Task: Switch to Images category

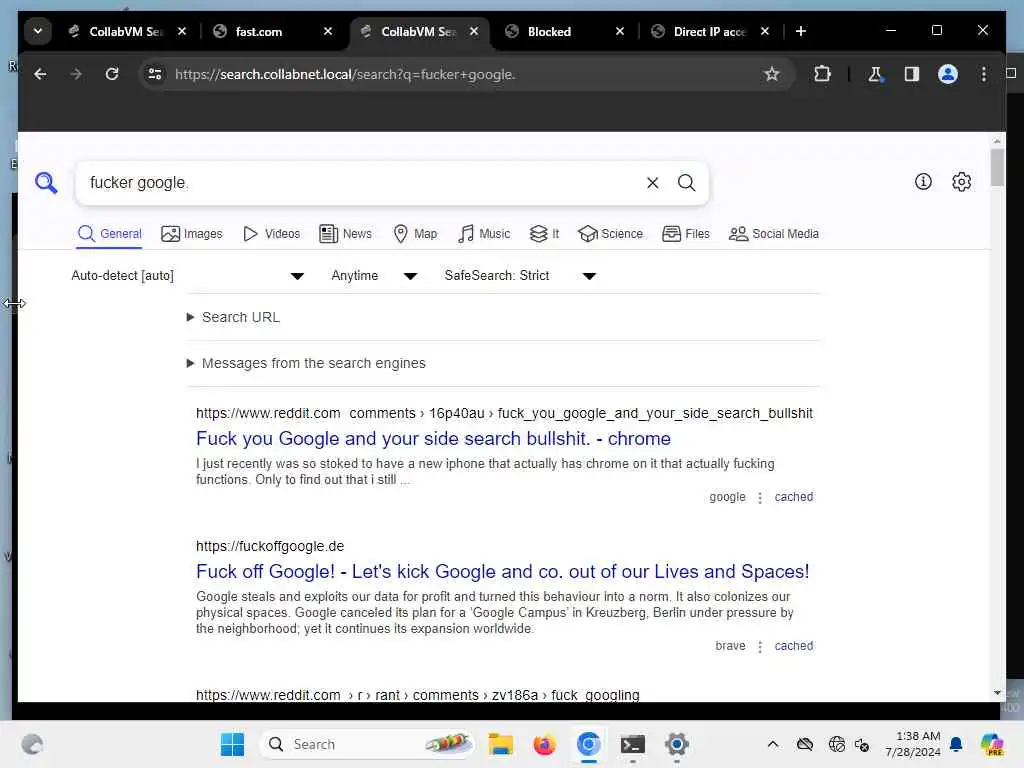Action: 192,234
